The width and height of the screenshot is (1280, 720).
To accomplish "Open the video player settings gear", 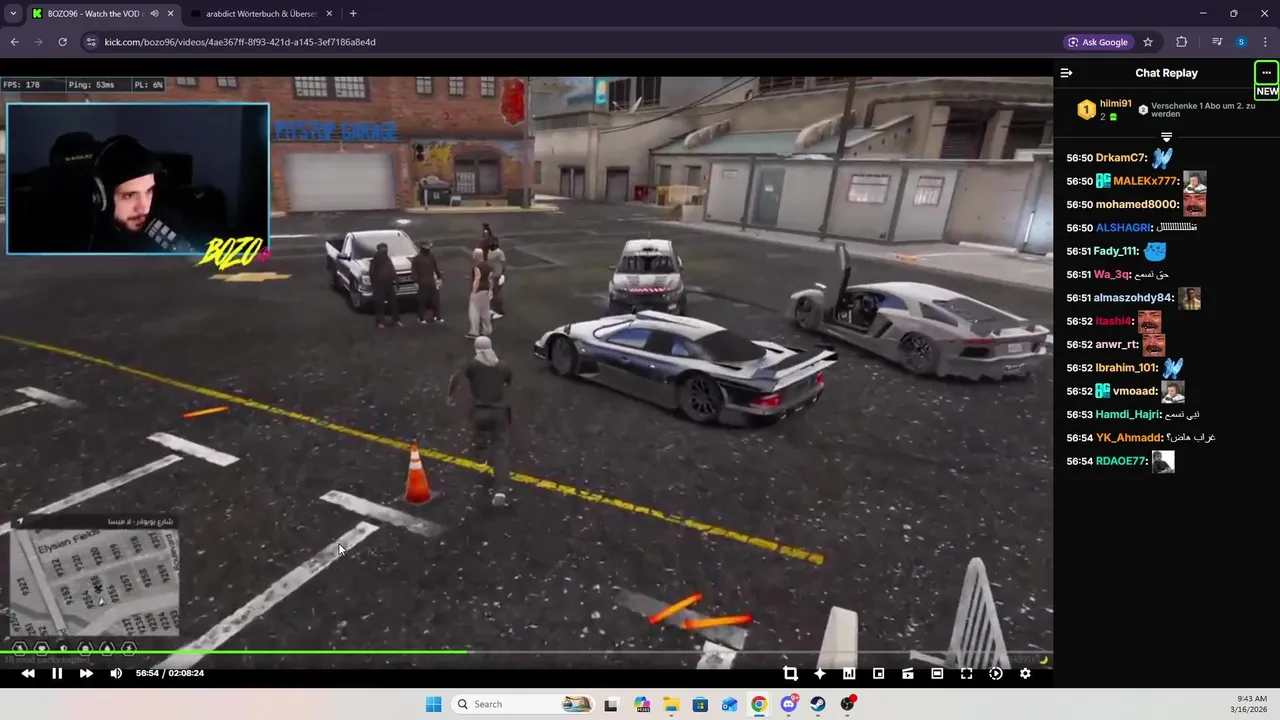I will (1025, 674).
